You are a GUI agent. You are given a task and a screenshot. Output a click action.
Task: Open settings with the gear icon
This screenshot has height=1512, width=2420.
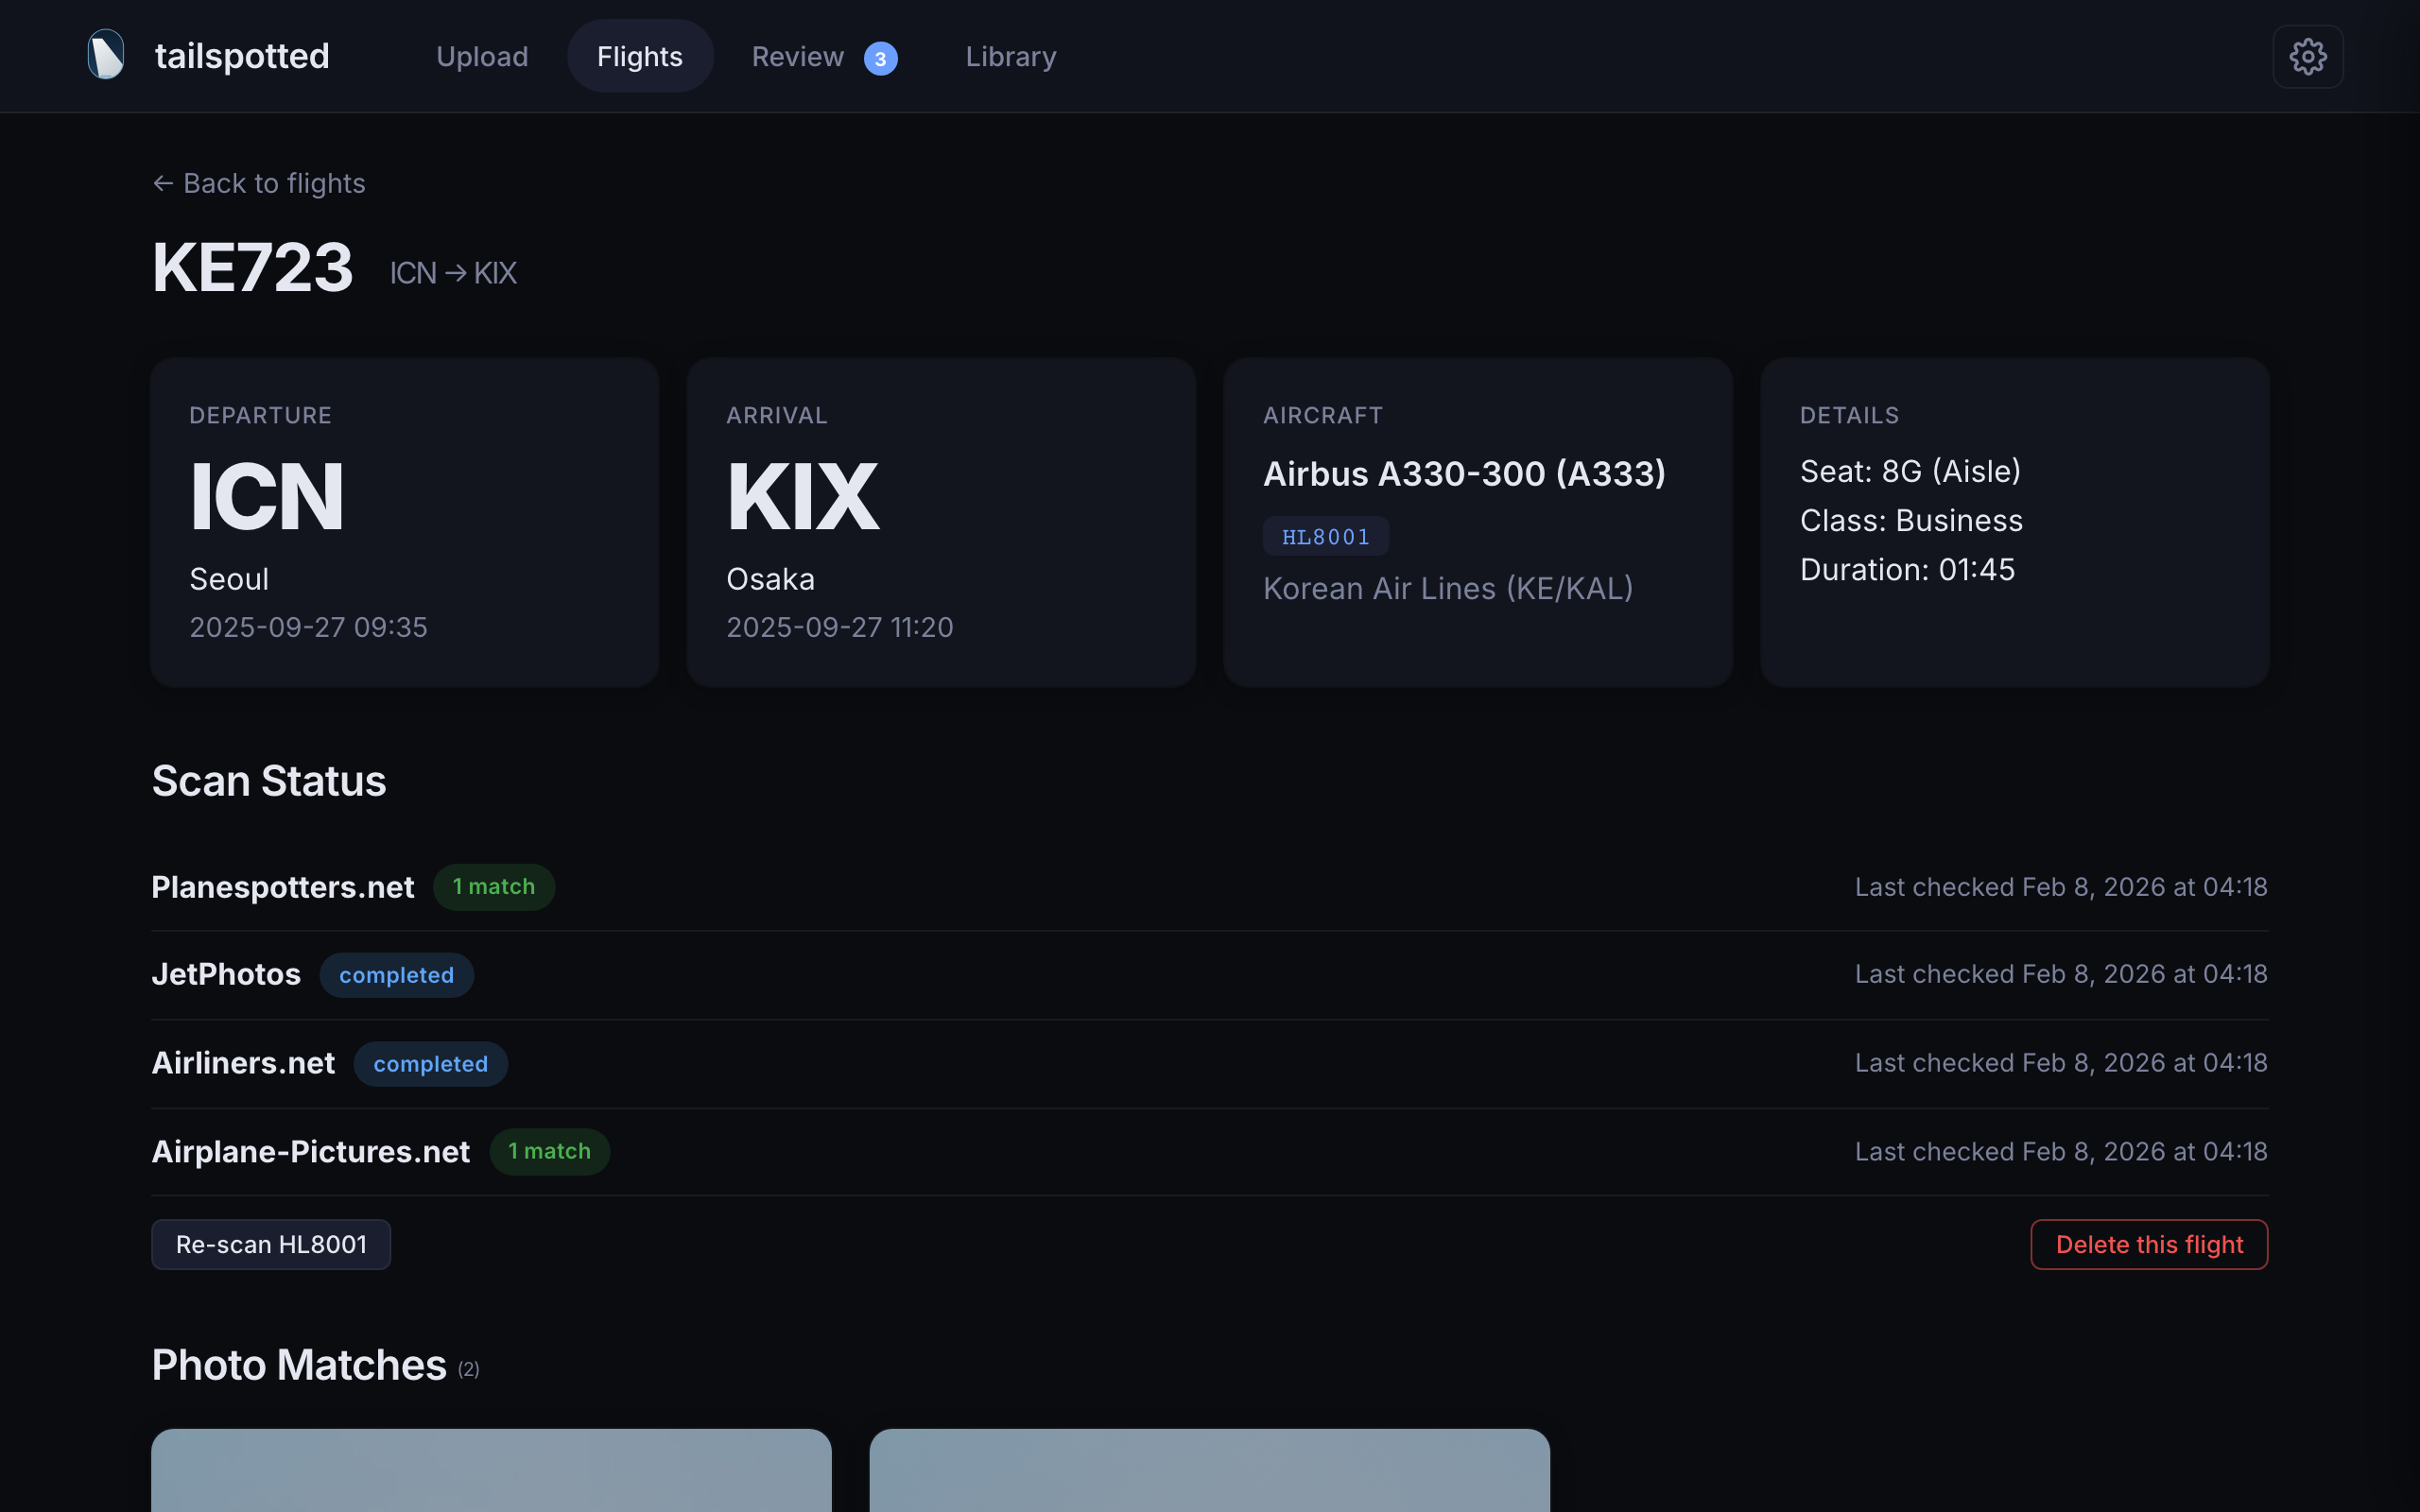point(2307,57)
